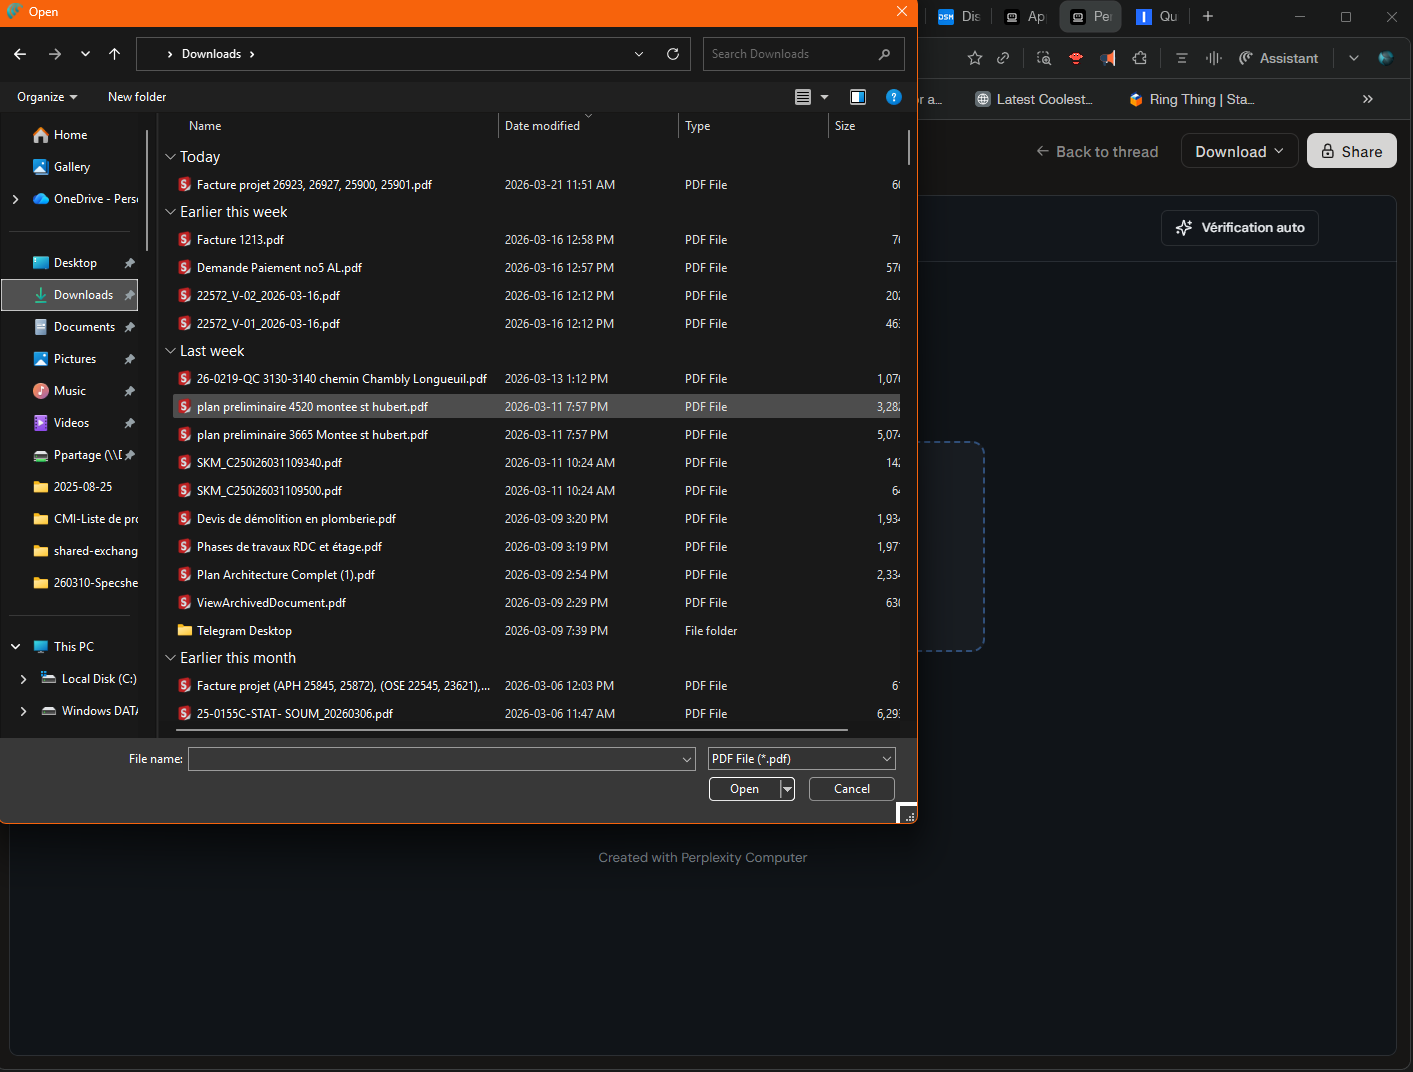Refresh the Downloads folder listing
1413x1072 pixels.
[673, 54]
